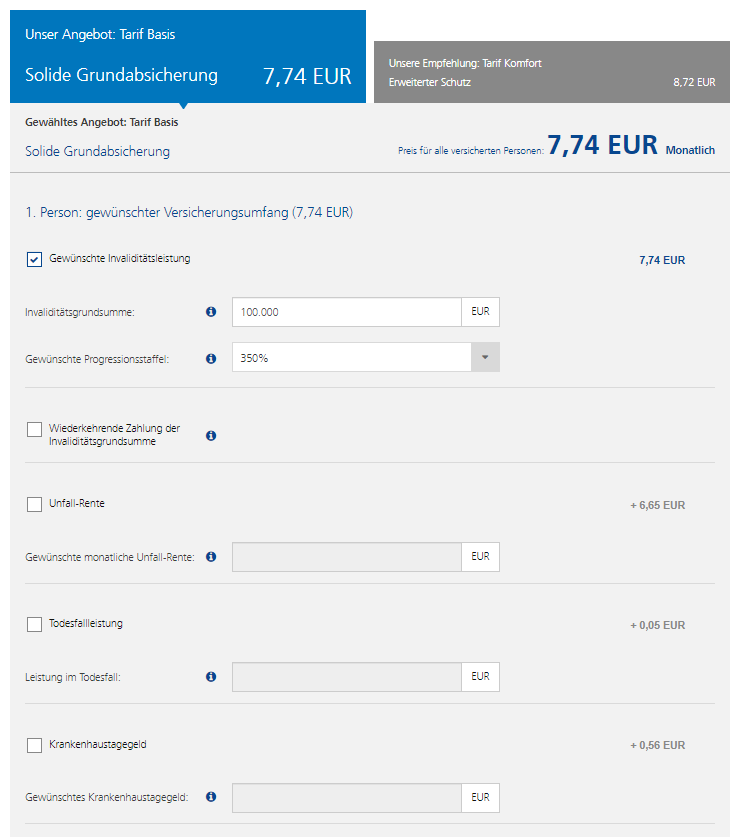
Task: Click the + 0,05 EUR Todesfallleistung price
Action: pos(658,625)
